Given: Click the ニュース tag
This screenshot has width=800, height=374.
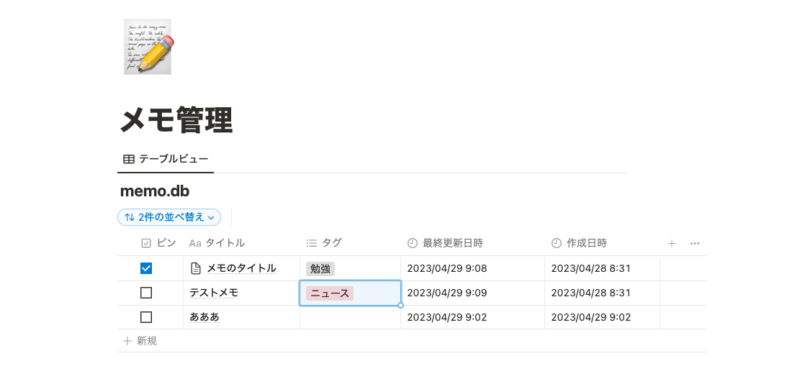Looking at the screenshot, I should tap(330, 293).
